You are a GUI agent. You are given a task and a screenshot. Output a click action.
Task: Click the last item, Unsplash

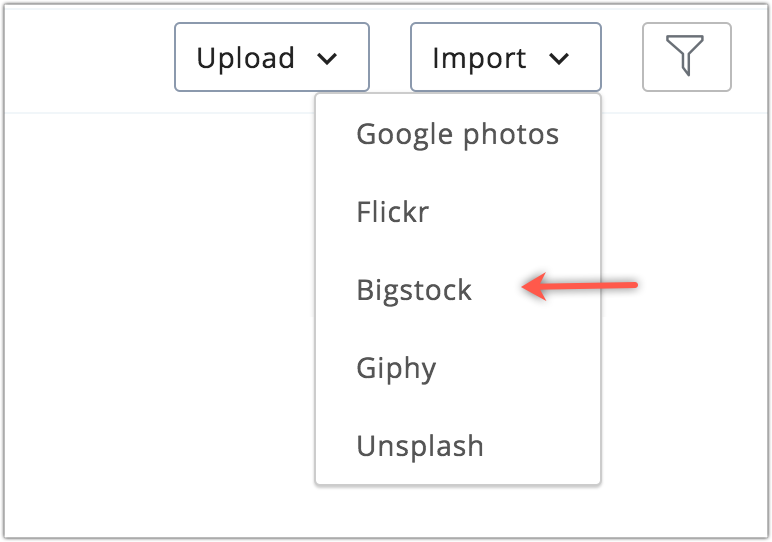tap(420, 446)
